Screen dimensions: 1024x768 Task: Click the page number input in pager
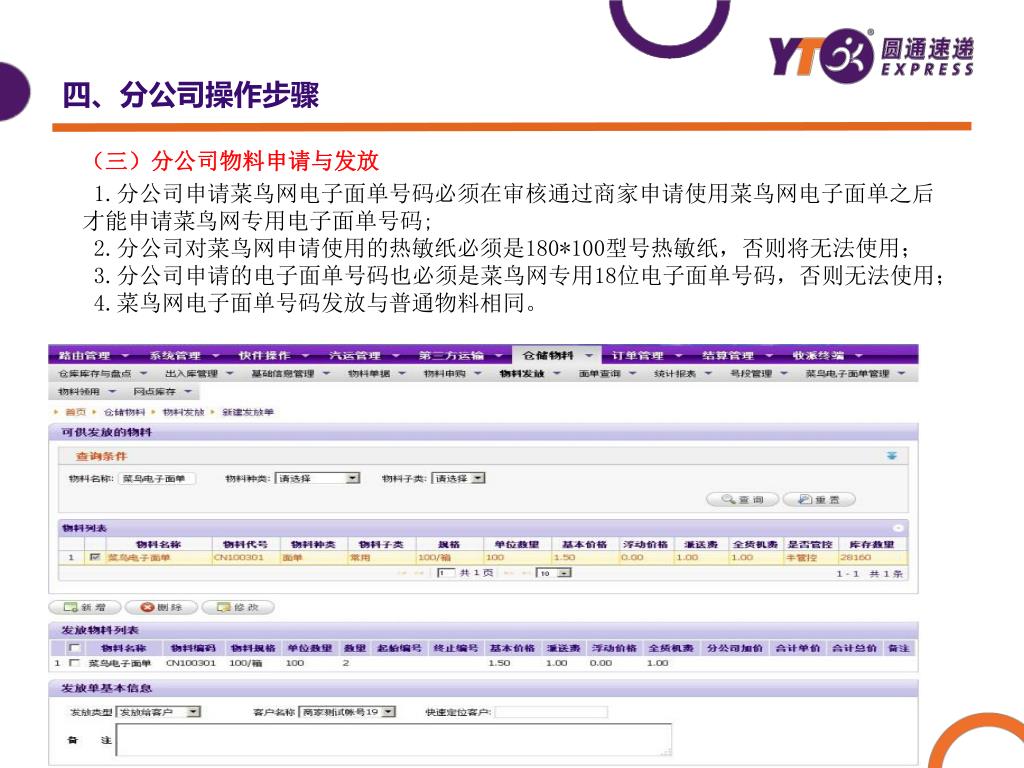tap(446, 573)
